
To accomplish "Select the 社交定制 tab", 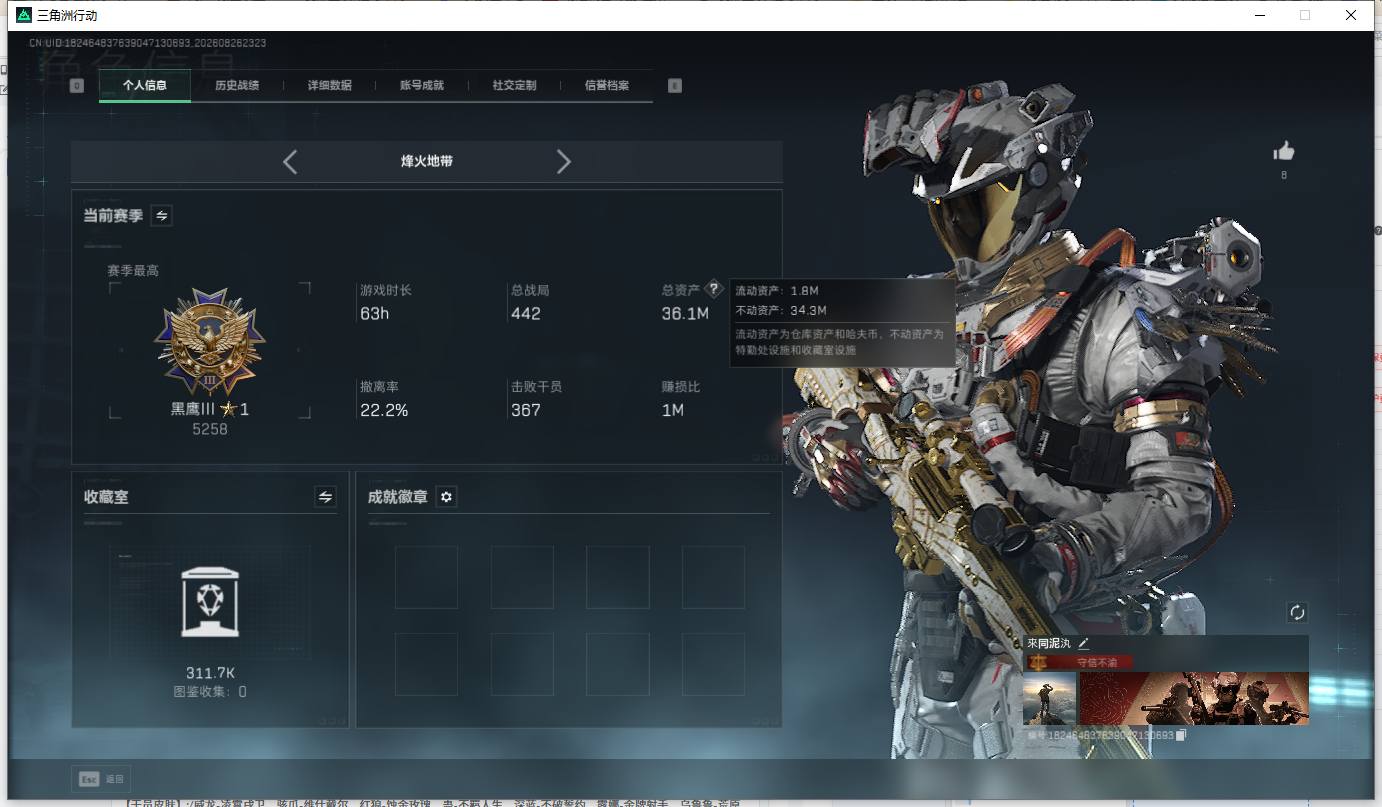I will point(515,85).
